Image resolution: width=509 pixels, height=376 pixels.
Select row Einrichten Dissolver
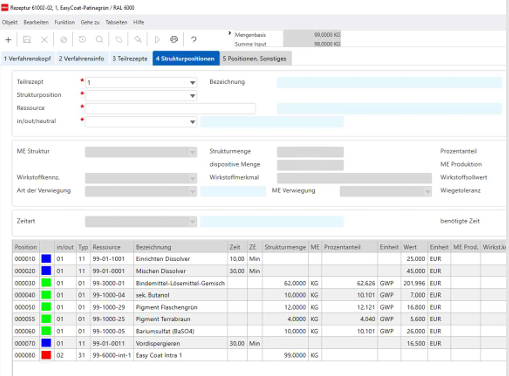tap(259, 259)
